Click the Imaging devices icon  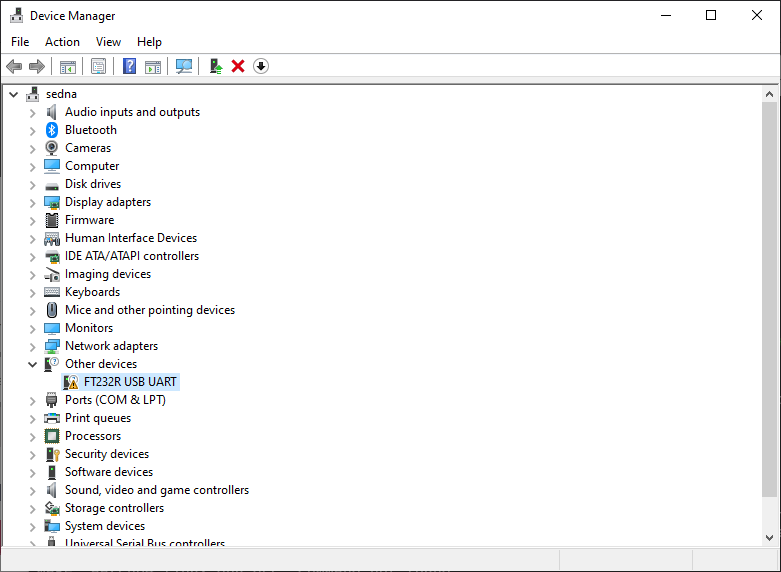52,274
